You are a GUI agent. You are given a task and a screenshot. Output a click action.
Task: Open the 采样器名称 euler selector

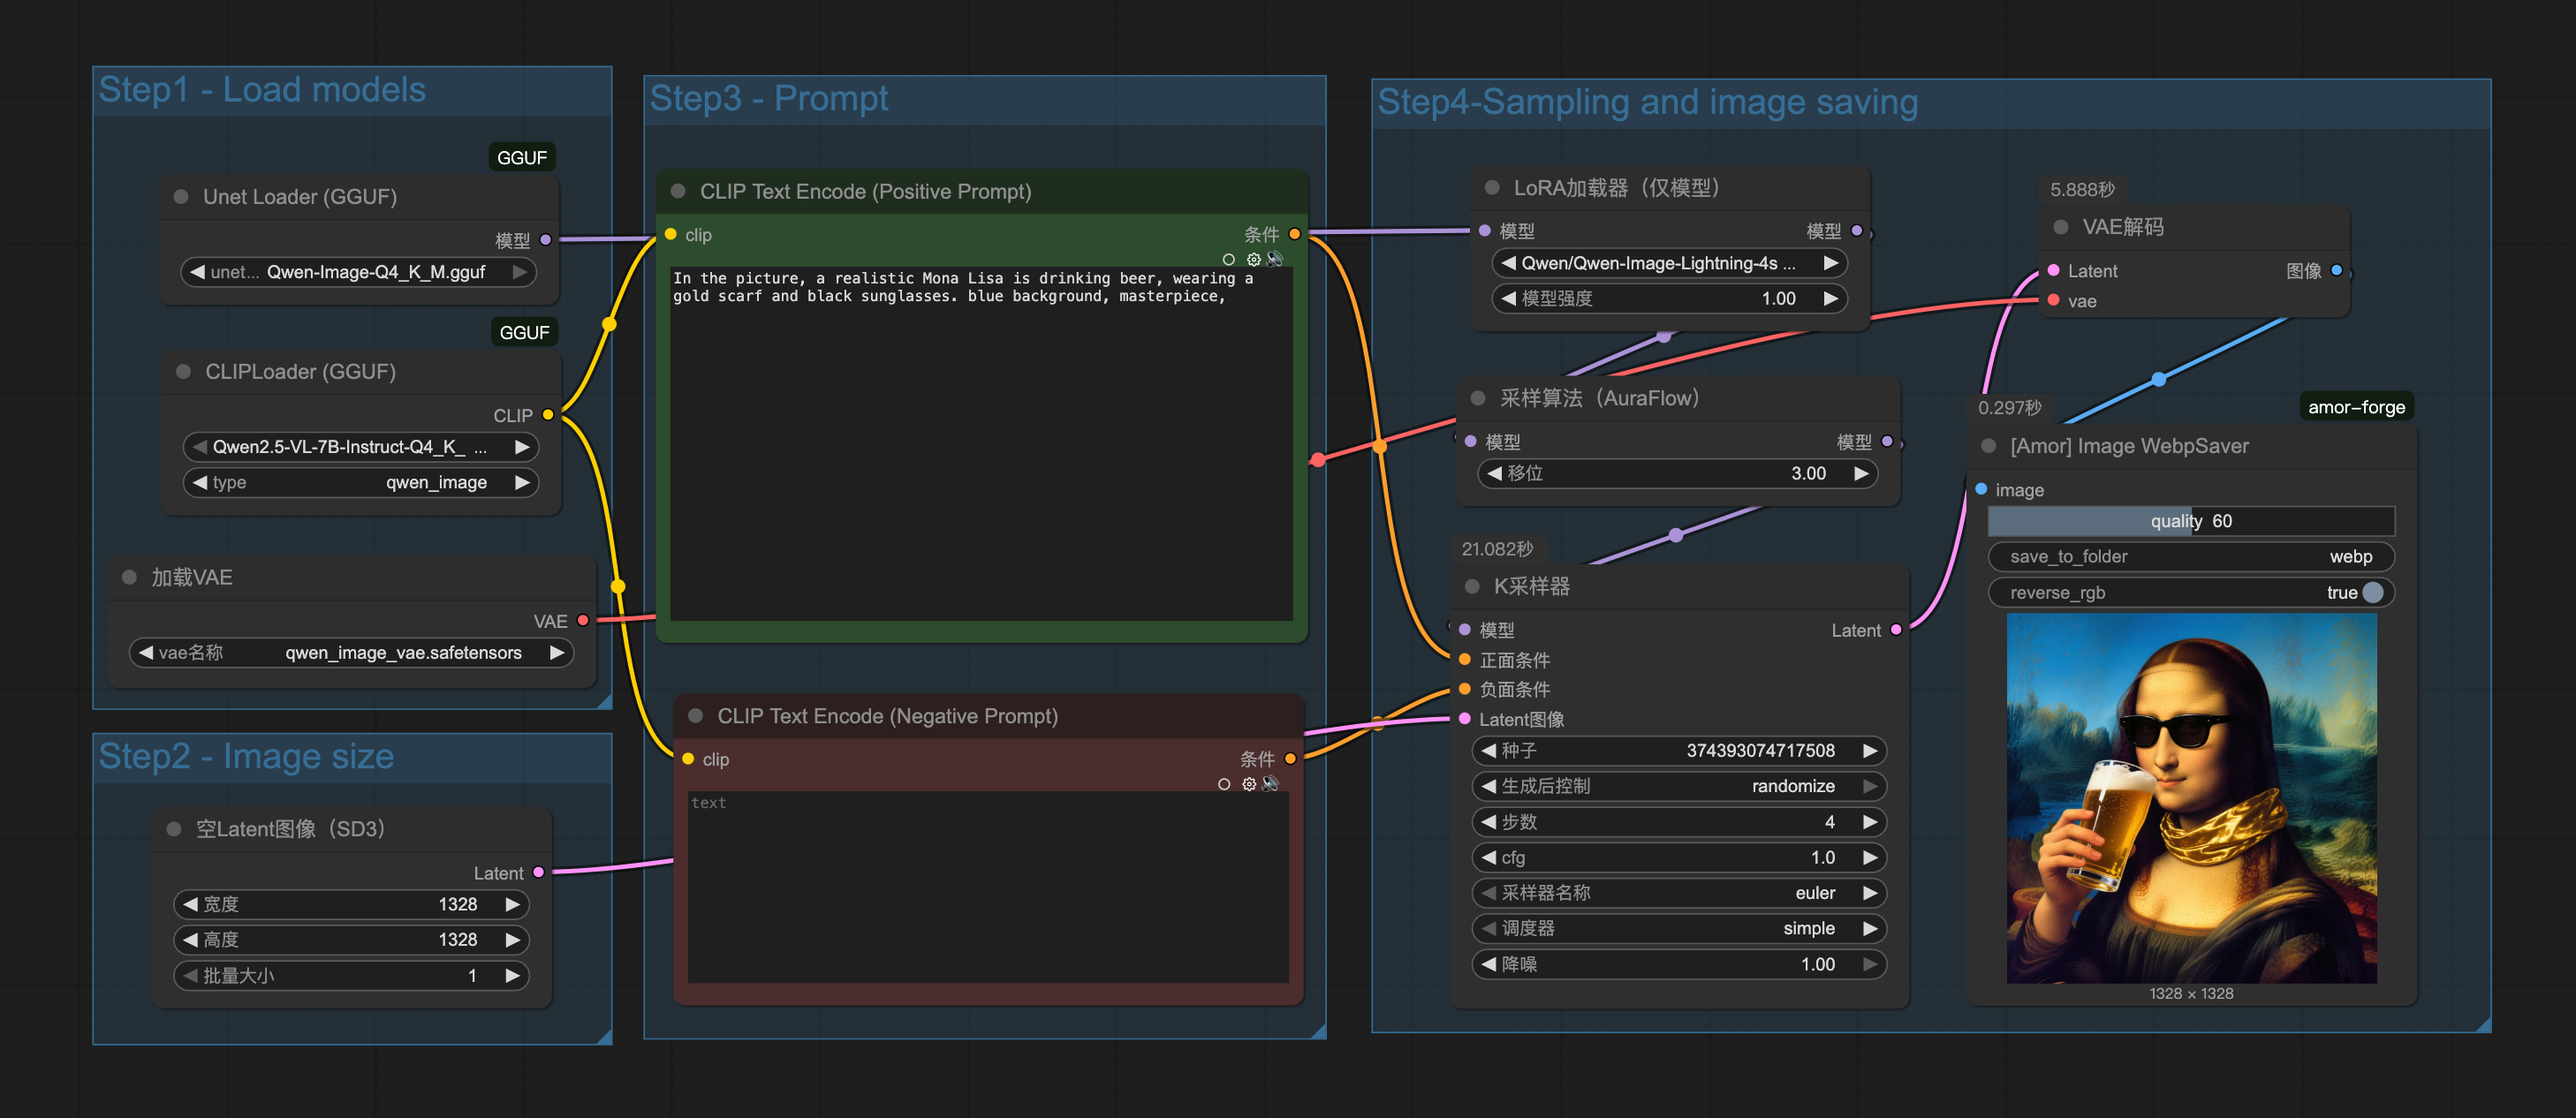(x=1679, y=893)
